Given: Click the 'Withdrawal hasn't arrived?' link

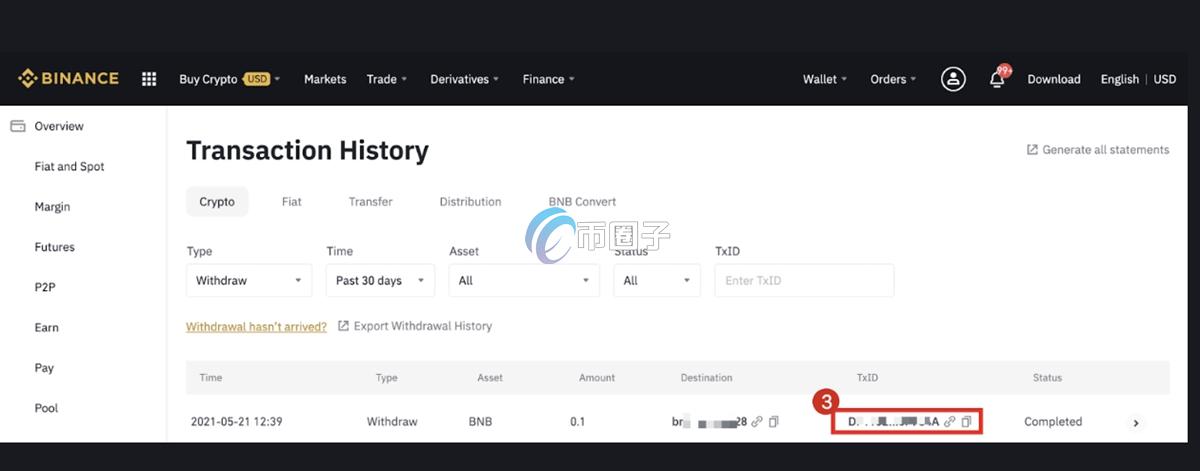Looking at the screenshot, I should 256,326.
